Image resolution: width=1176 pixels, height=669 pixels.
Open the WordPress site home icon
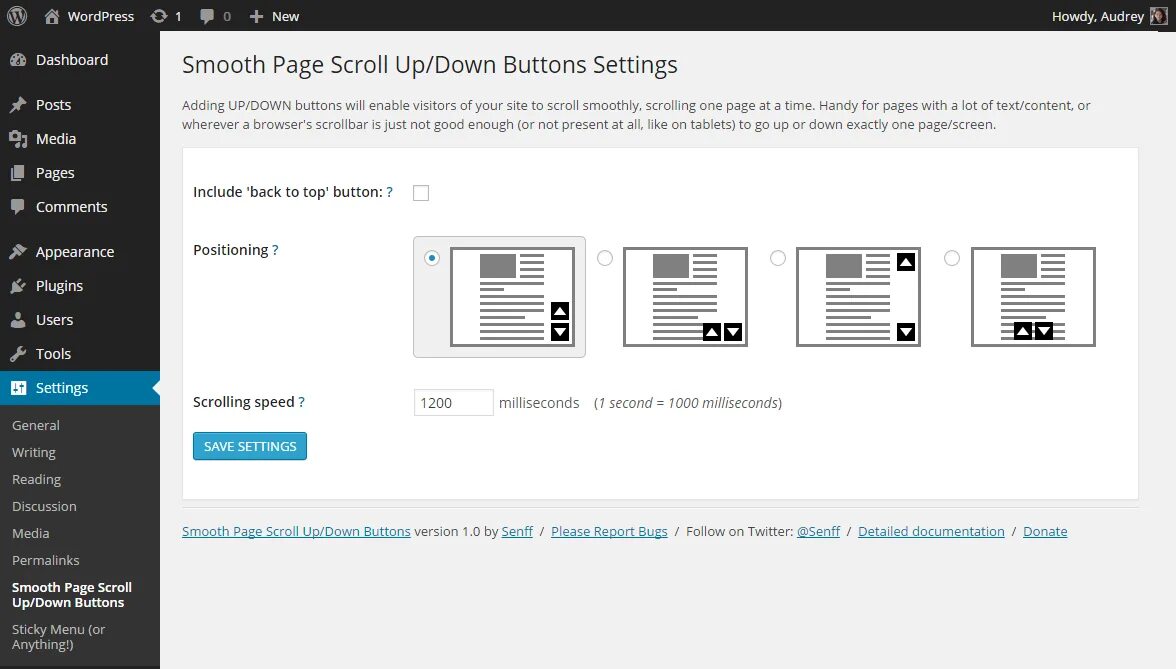point(52,16)
